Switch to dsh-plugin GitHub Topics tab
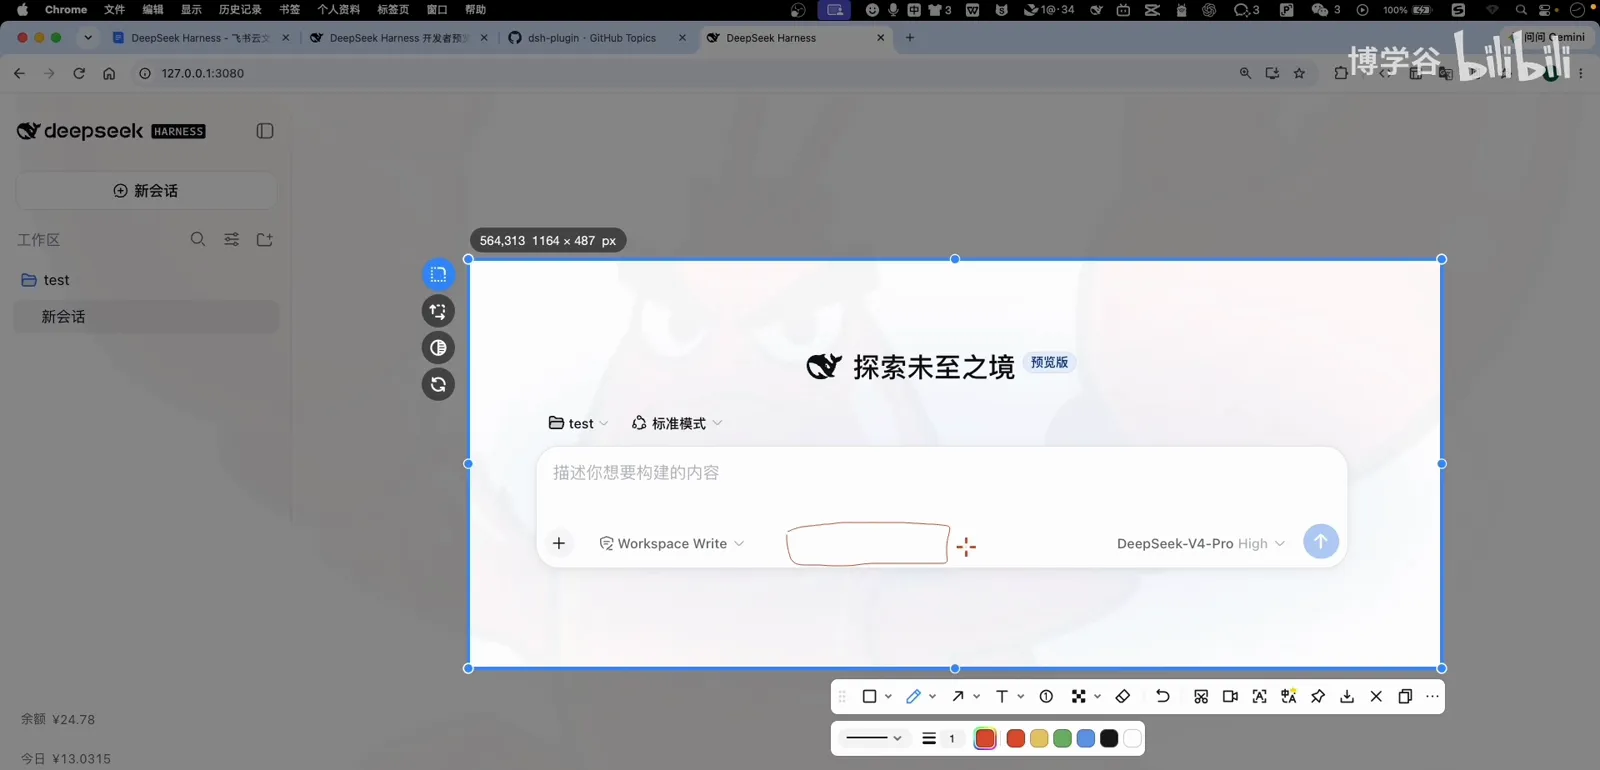This screenshot has height=770, width=1600. pyautogui.click(x=597, y=38)
